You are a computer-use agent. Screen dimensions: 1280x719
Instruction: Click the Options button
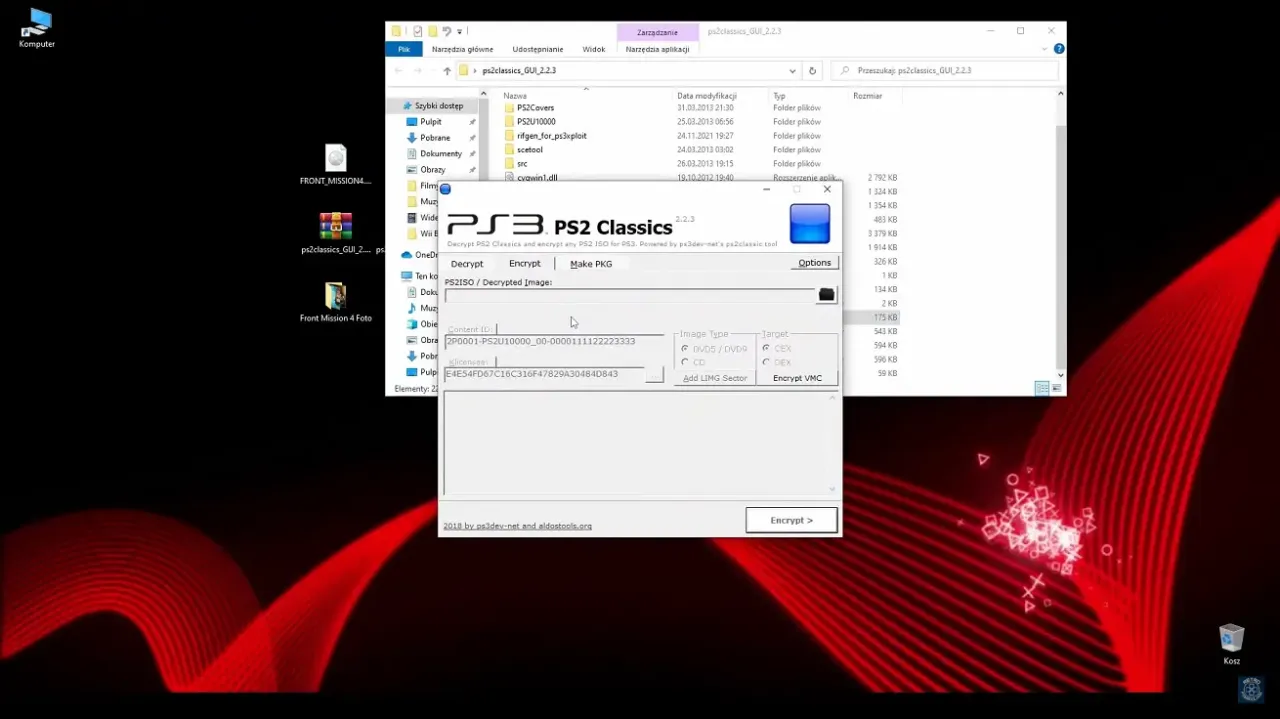pos(814,263)
